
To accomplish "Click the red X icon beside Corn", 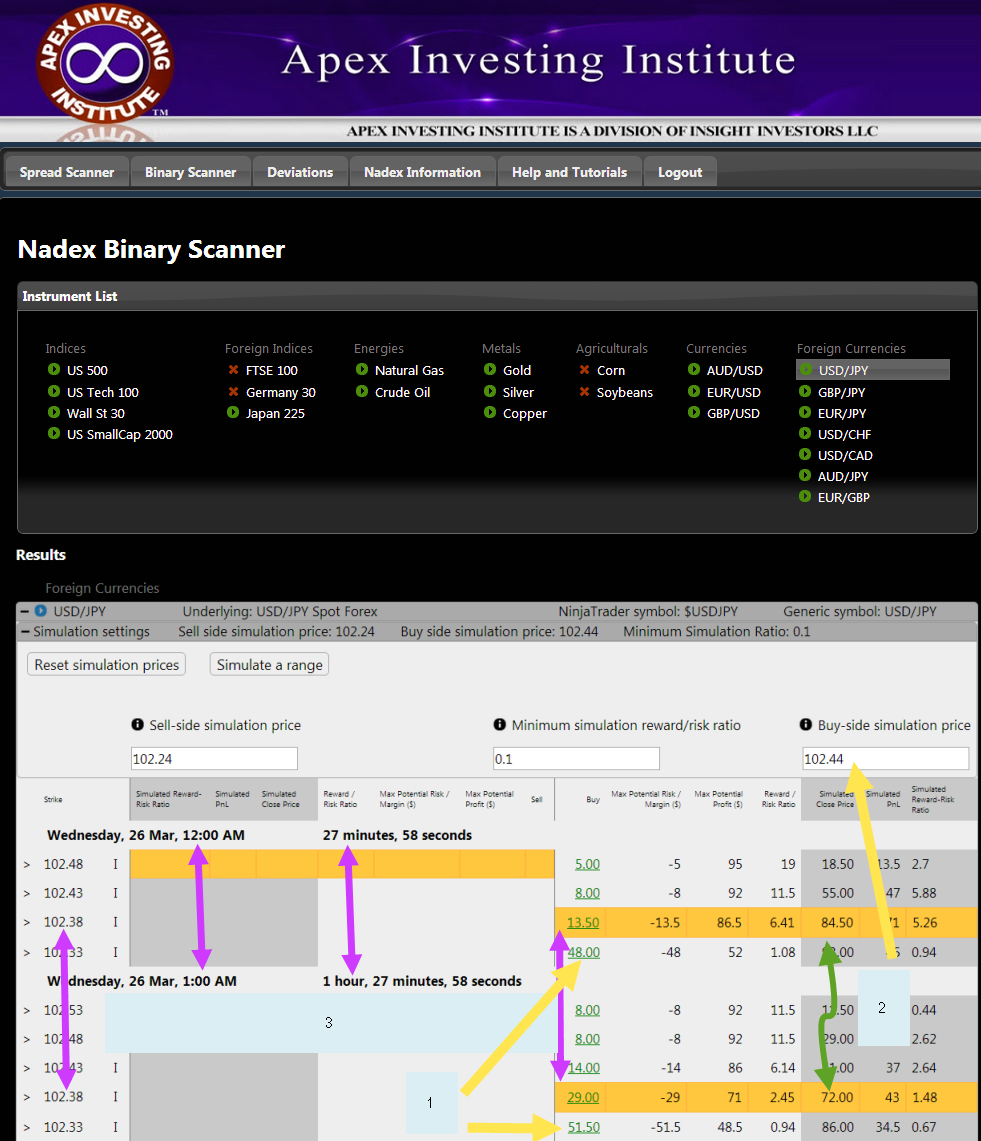I will pyautogui.click(x=584, y=370).
